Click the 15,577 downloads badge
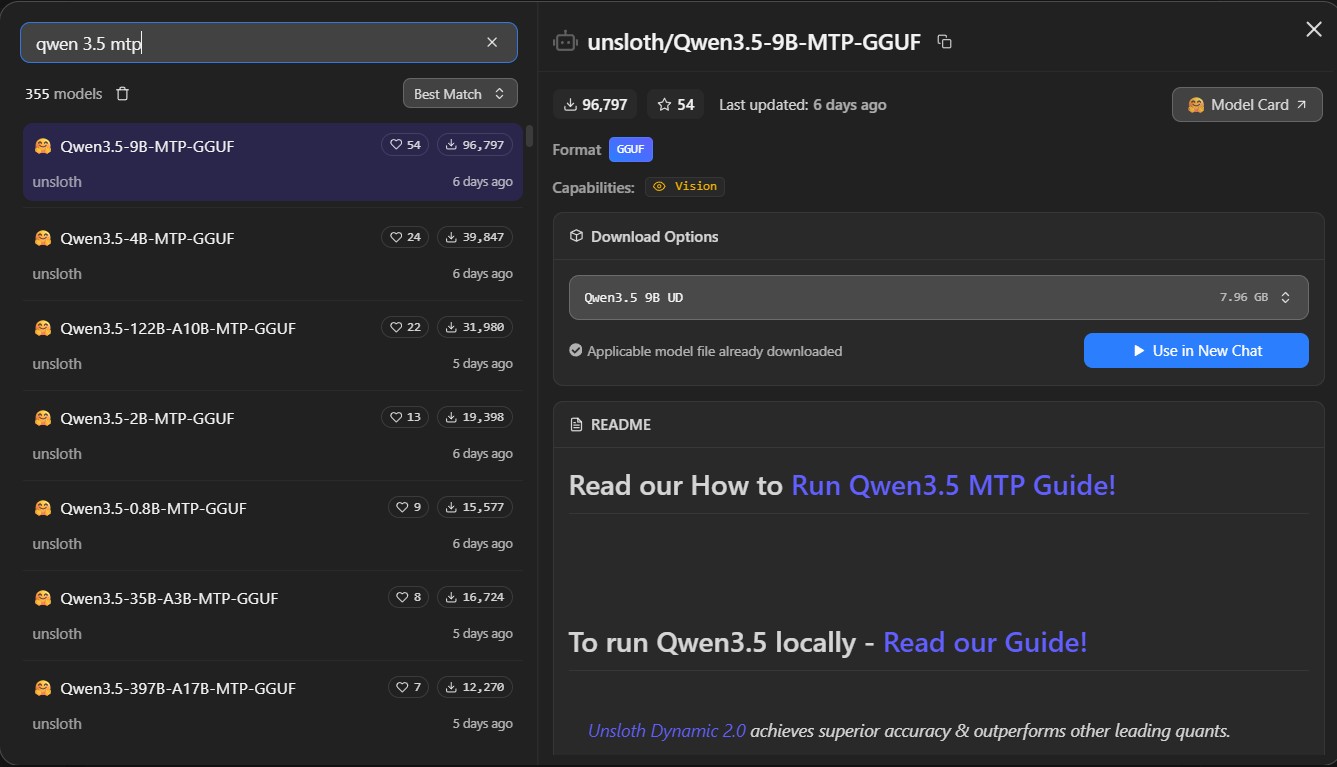The width and height of the screenshot is (1337, 767). pyautogui.click(x=475, y=507)
